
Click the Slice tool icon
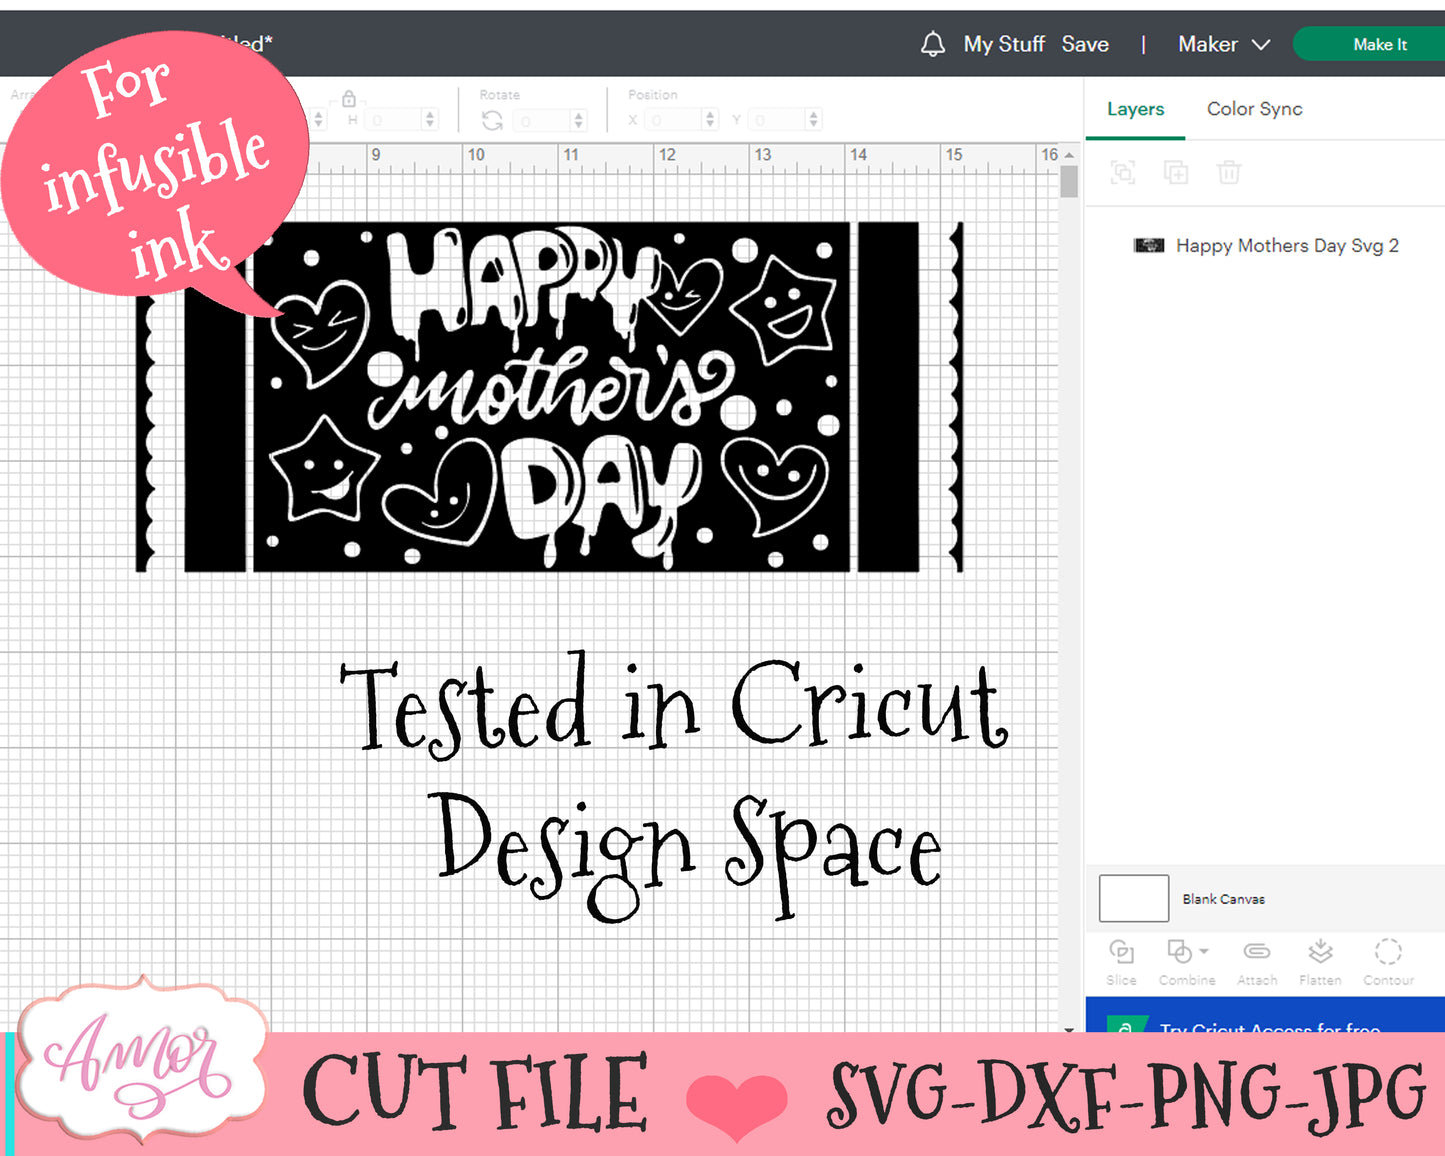[1121, 952]
